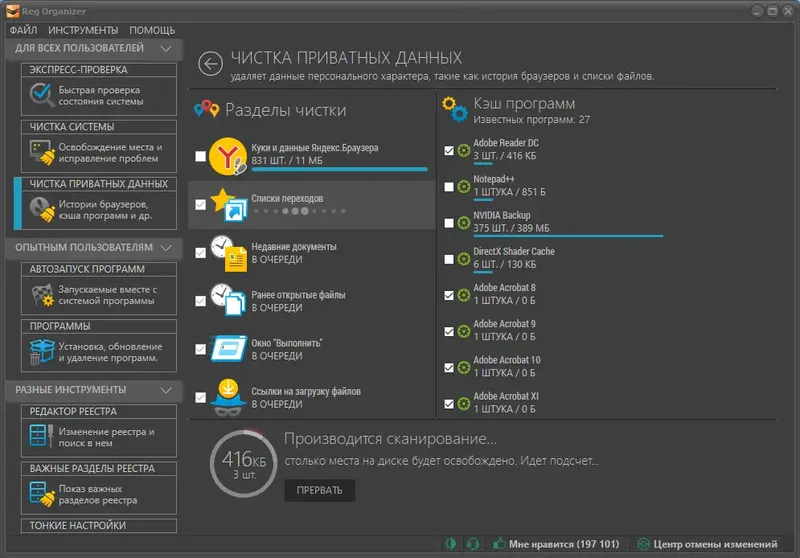
Task: Open the ПОМОЩЬ menu
Action: pos(152,30)
